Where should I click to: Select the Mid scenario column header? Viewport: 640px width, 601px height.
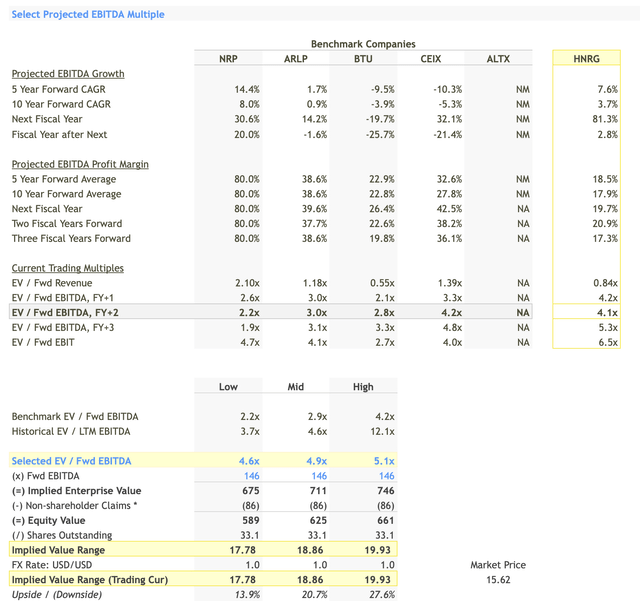point(298,387)
